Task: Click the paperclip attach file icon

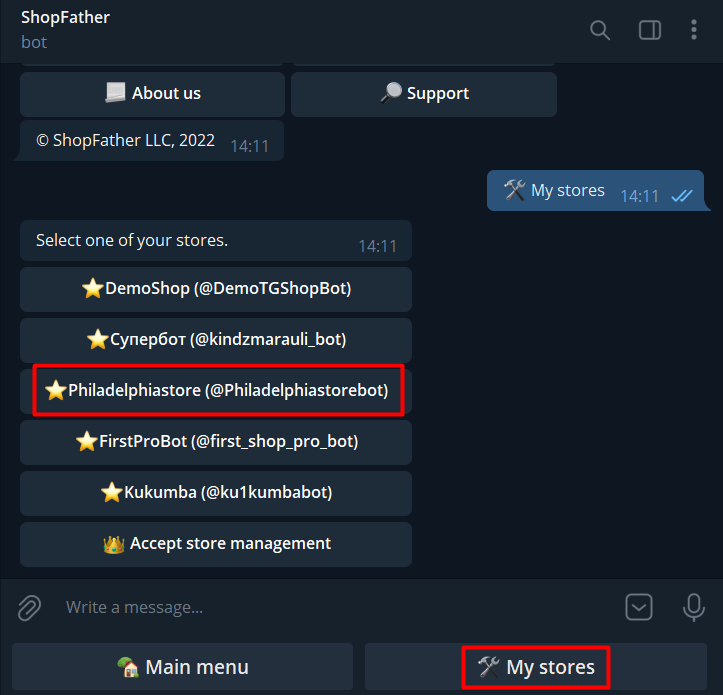Action: (30, 607)
